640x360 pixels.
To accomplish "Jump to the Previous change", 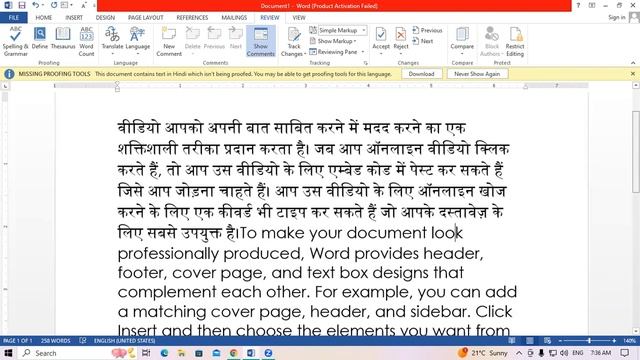I will (x=427, y=30).
